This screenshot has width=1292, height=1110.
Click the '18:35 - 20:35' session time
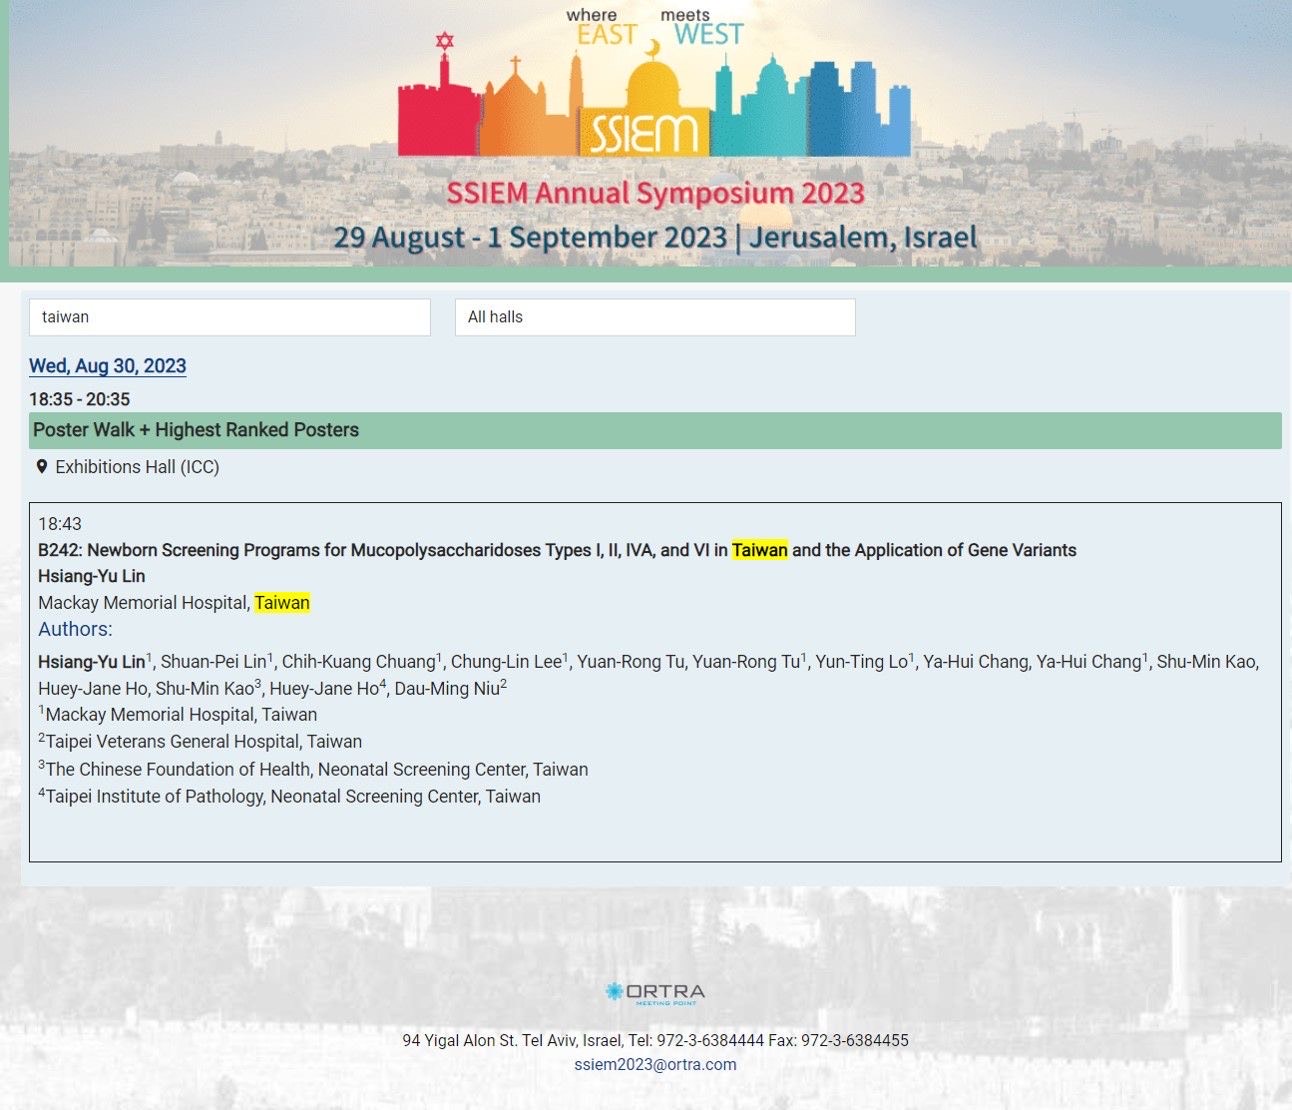[80, 399]
